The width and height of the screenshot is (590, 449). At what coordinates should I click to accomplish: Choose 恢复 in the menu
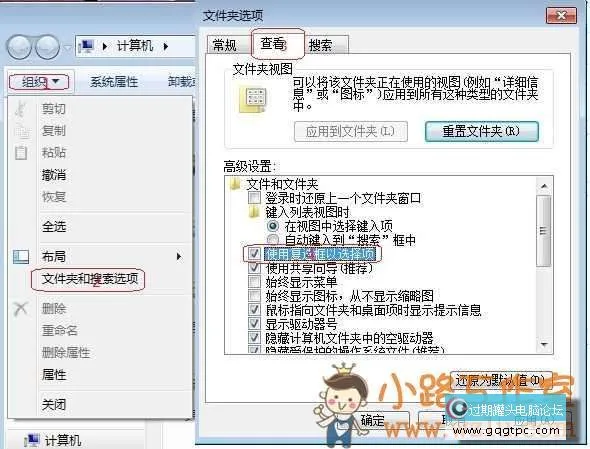coord(53,196)
